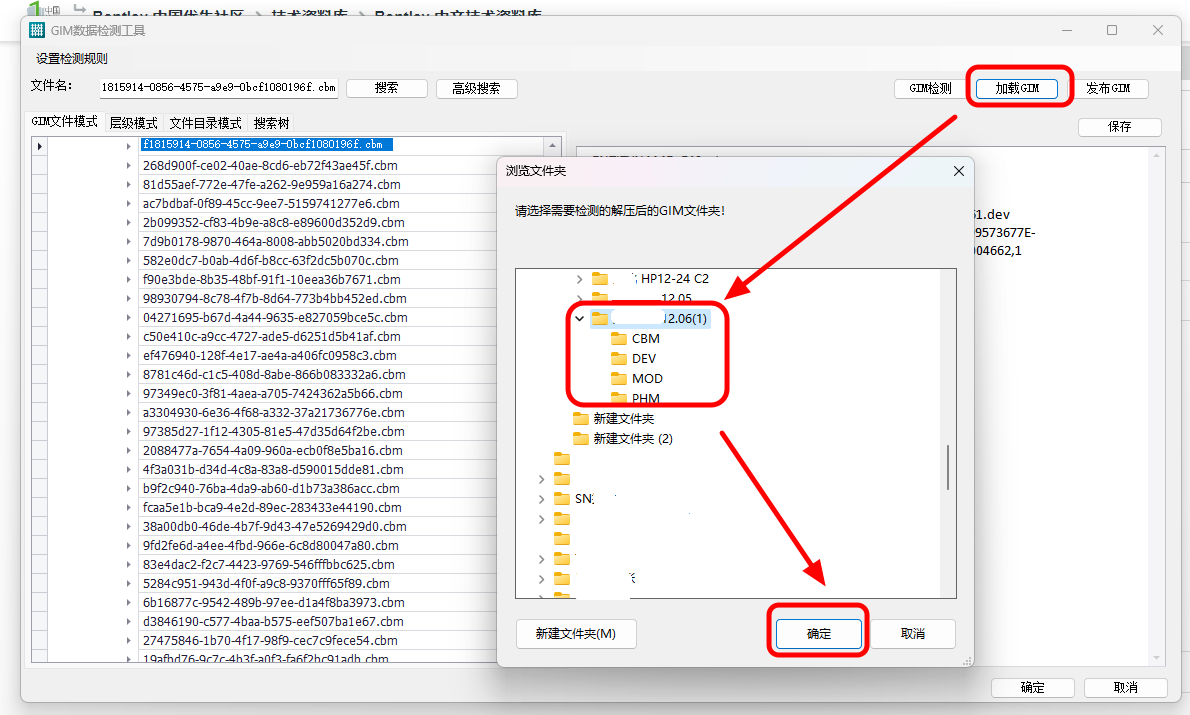Image resolution: width=1190 pixels, height=715 pixels.
Task: Select 83e4dac2-f2c7-4423-9769-546fffbbc625.cbm
Action: point(269,564)
